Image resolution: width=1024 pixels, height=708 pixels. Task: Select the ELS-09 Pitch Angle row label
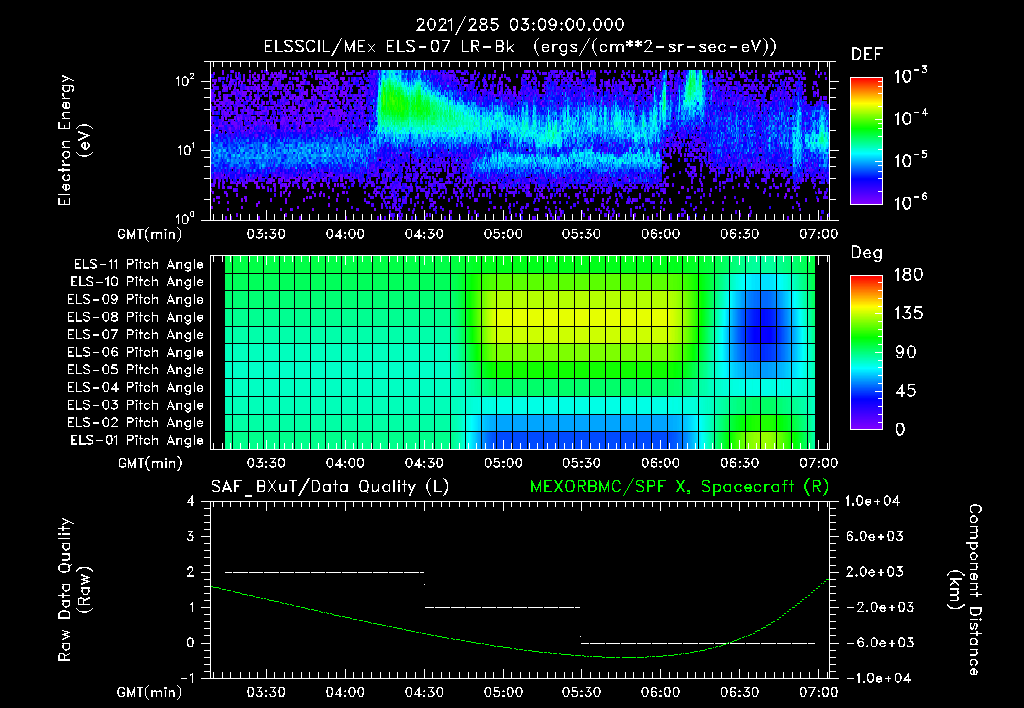coord(136,300)
